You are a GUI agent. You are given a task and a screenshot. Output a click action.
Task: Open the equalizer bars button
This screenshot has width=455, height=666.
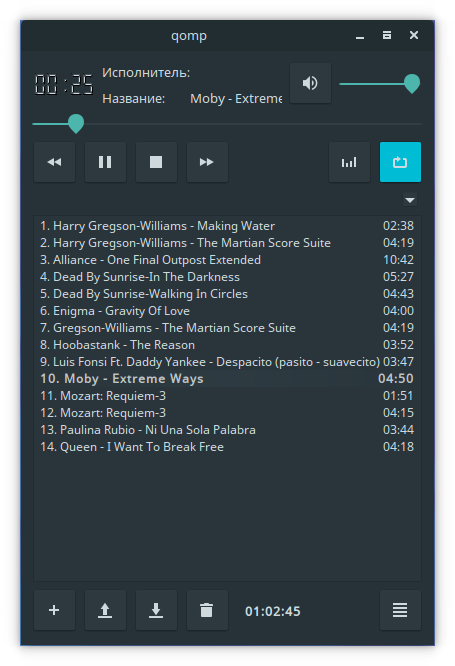click(349, 162)
